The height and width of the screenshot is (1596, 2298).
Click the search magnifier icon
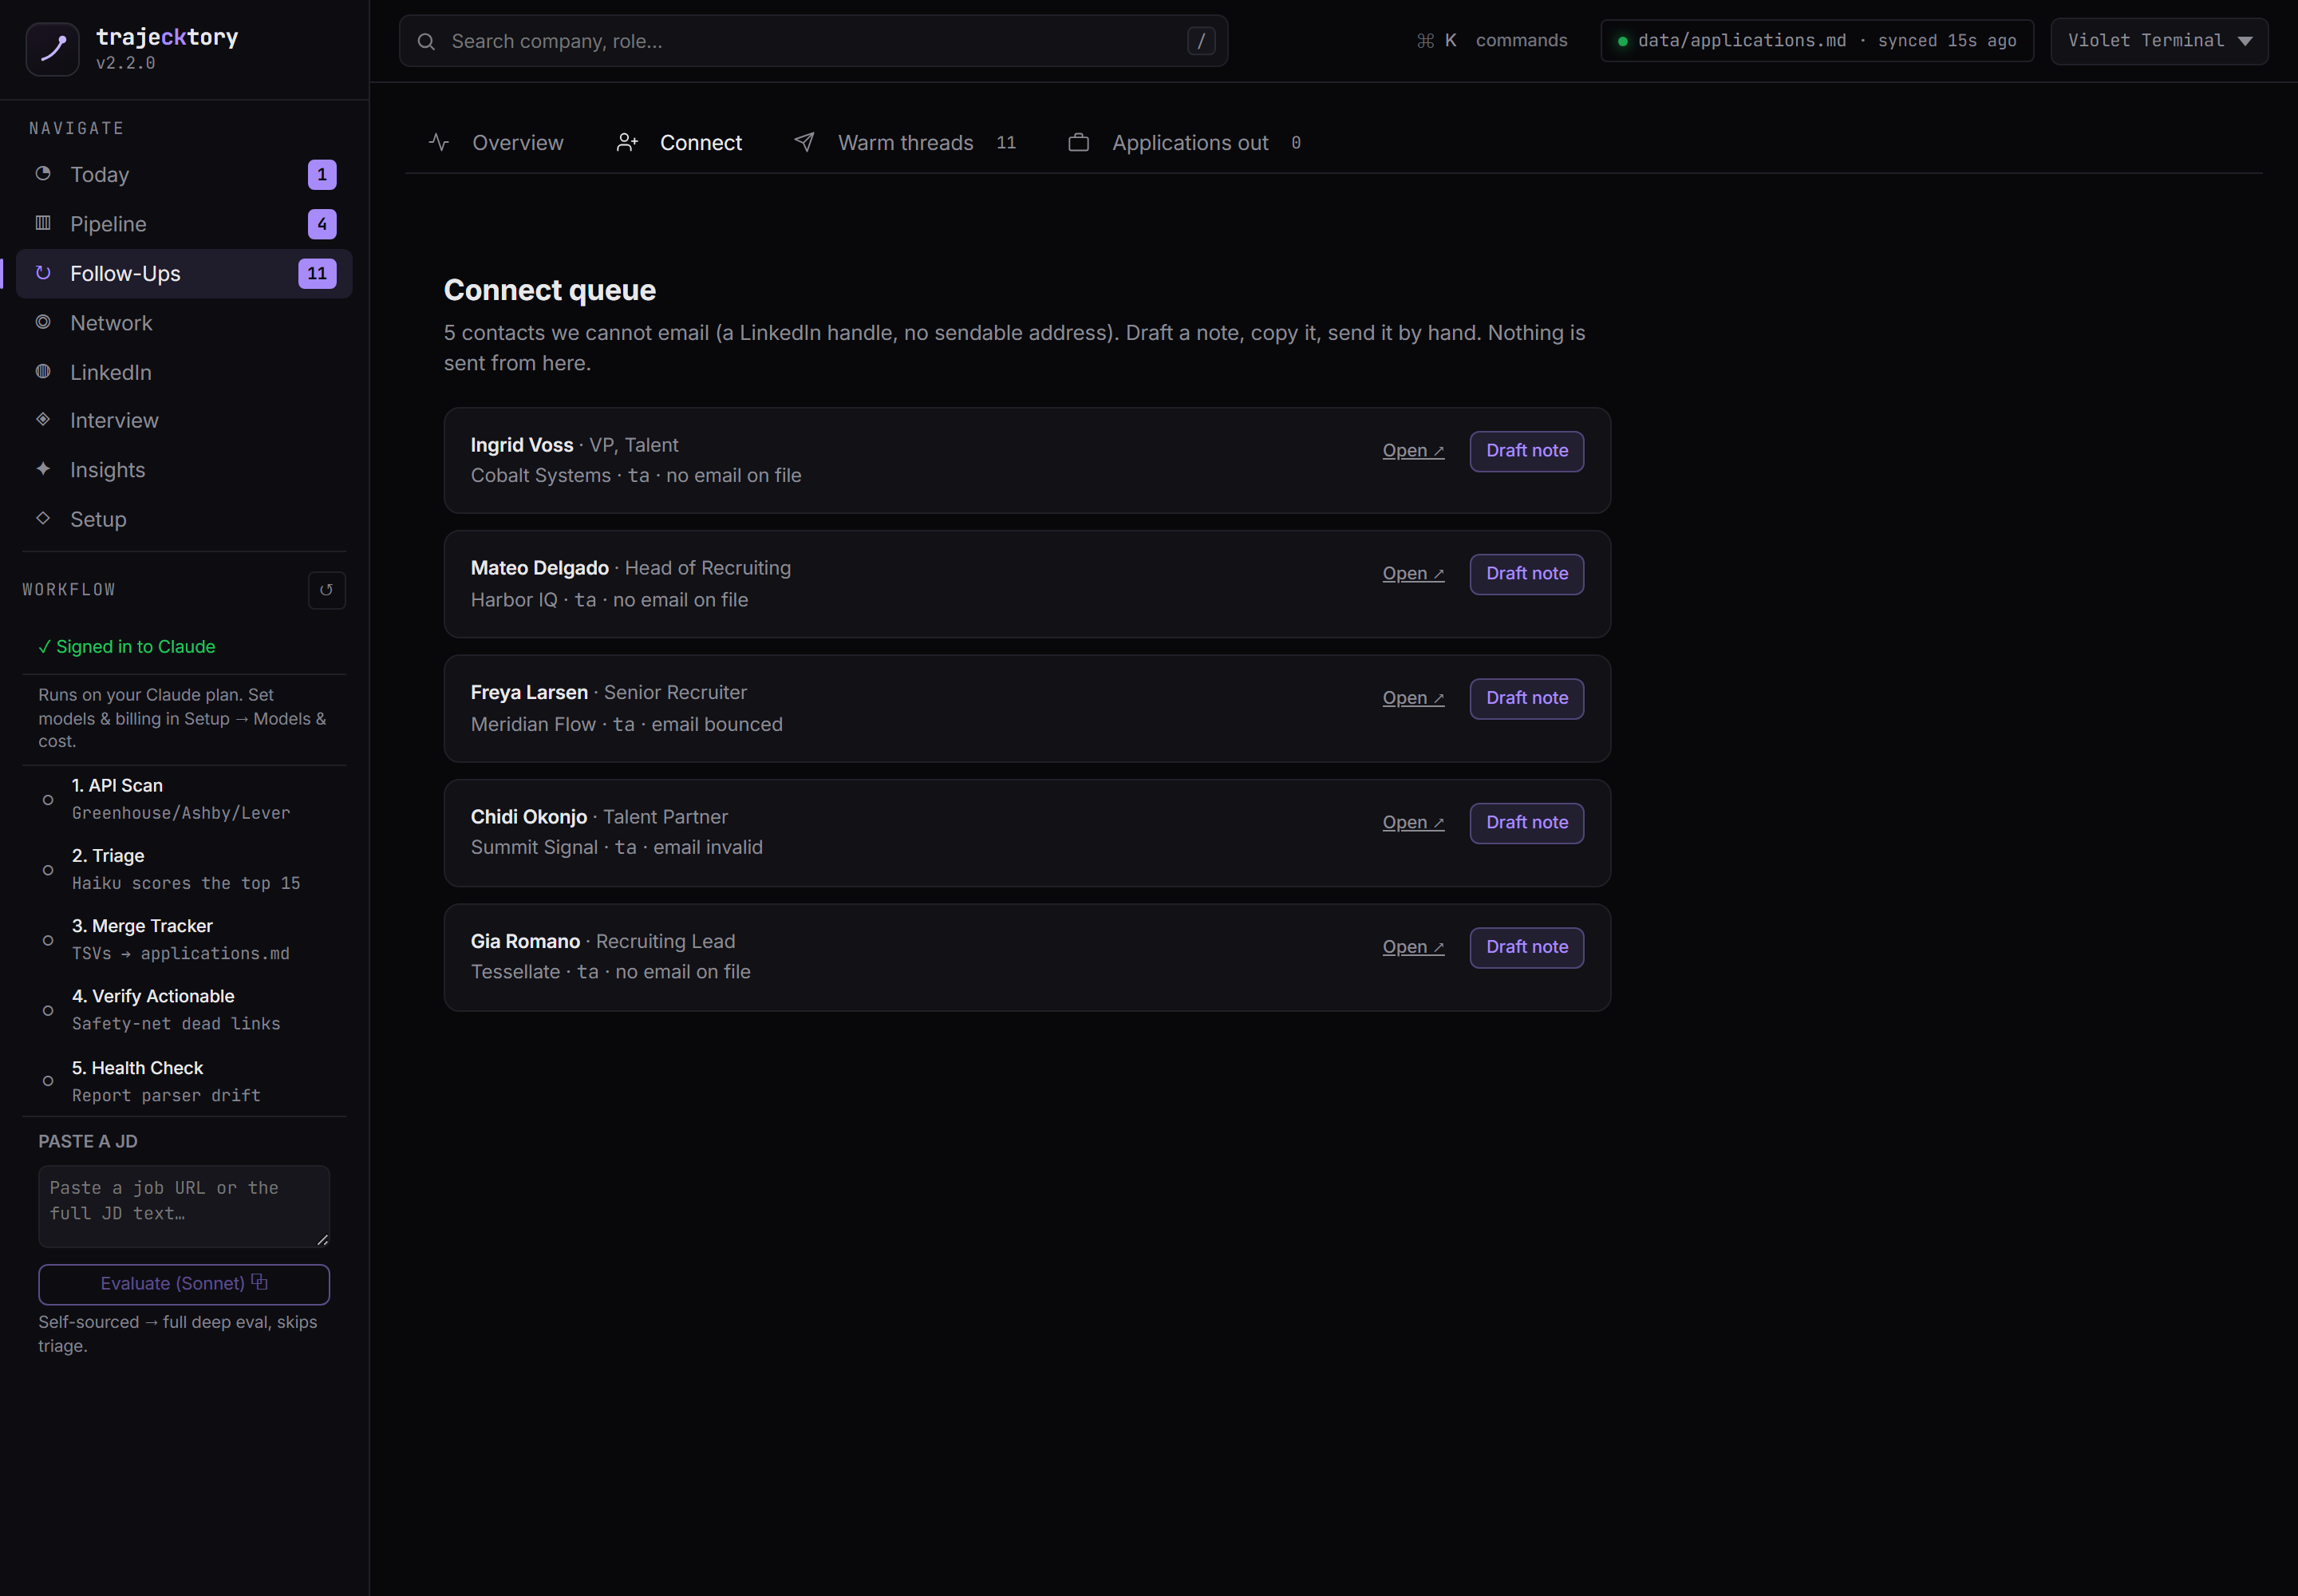426,41
